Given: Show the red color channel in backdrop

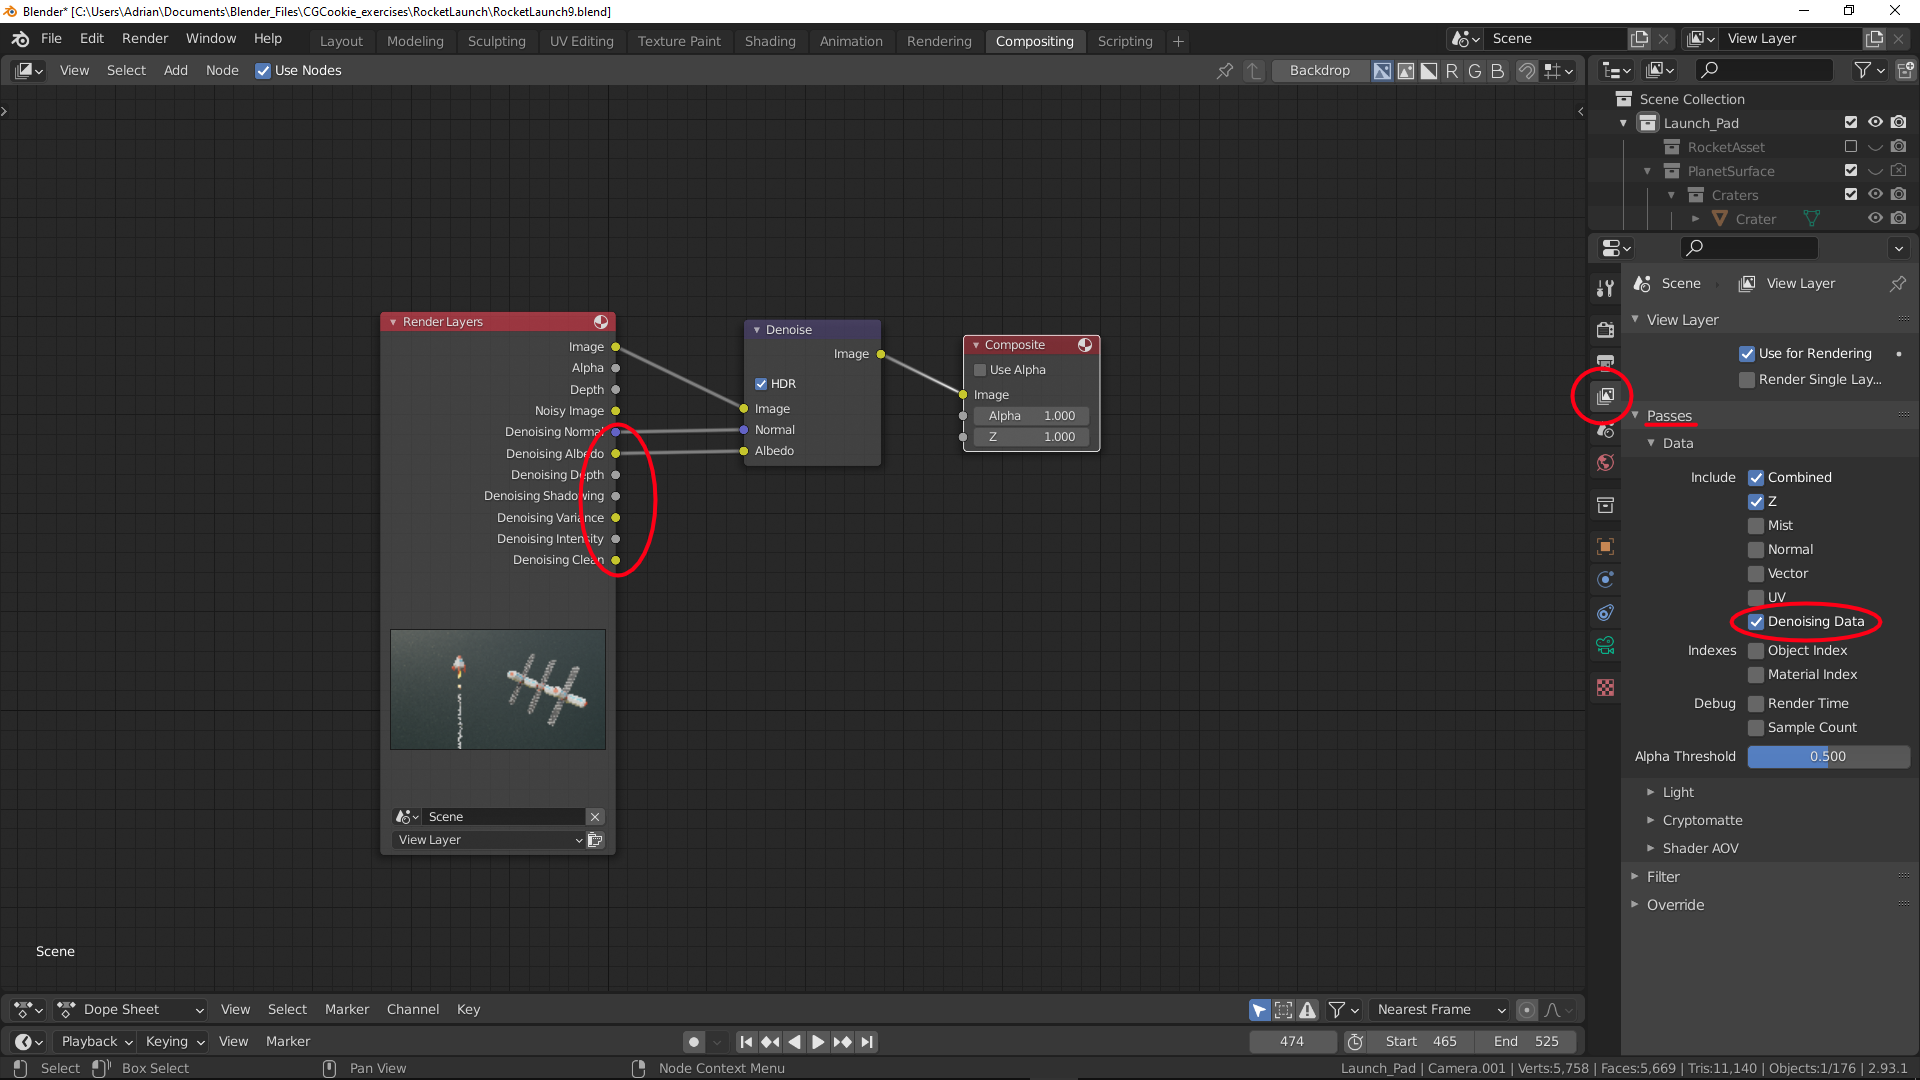Looking at the screenshot, I should tap(1451, 71).
